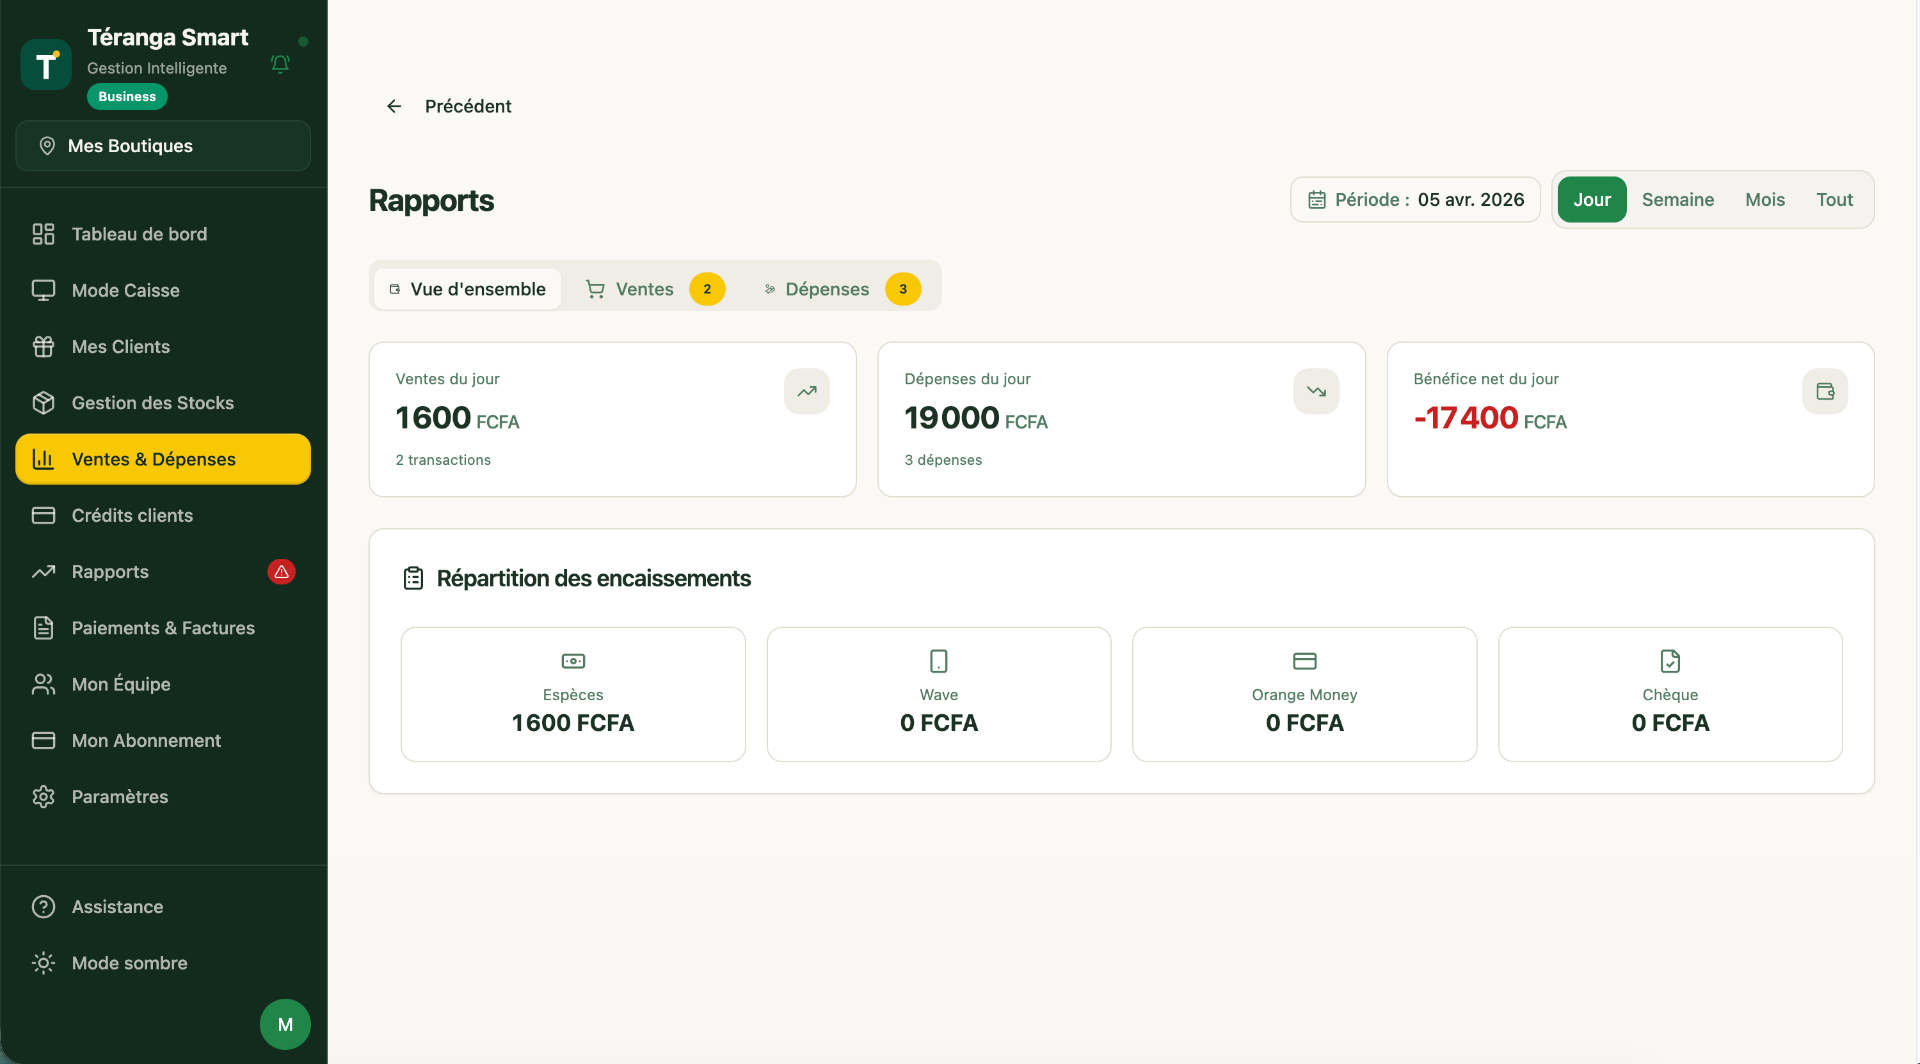Click the back arrow icon
This screenshot has height=1064, width=1920.
coord(394,106)
